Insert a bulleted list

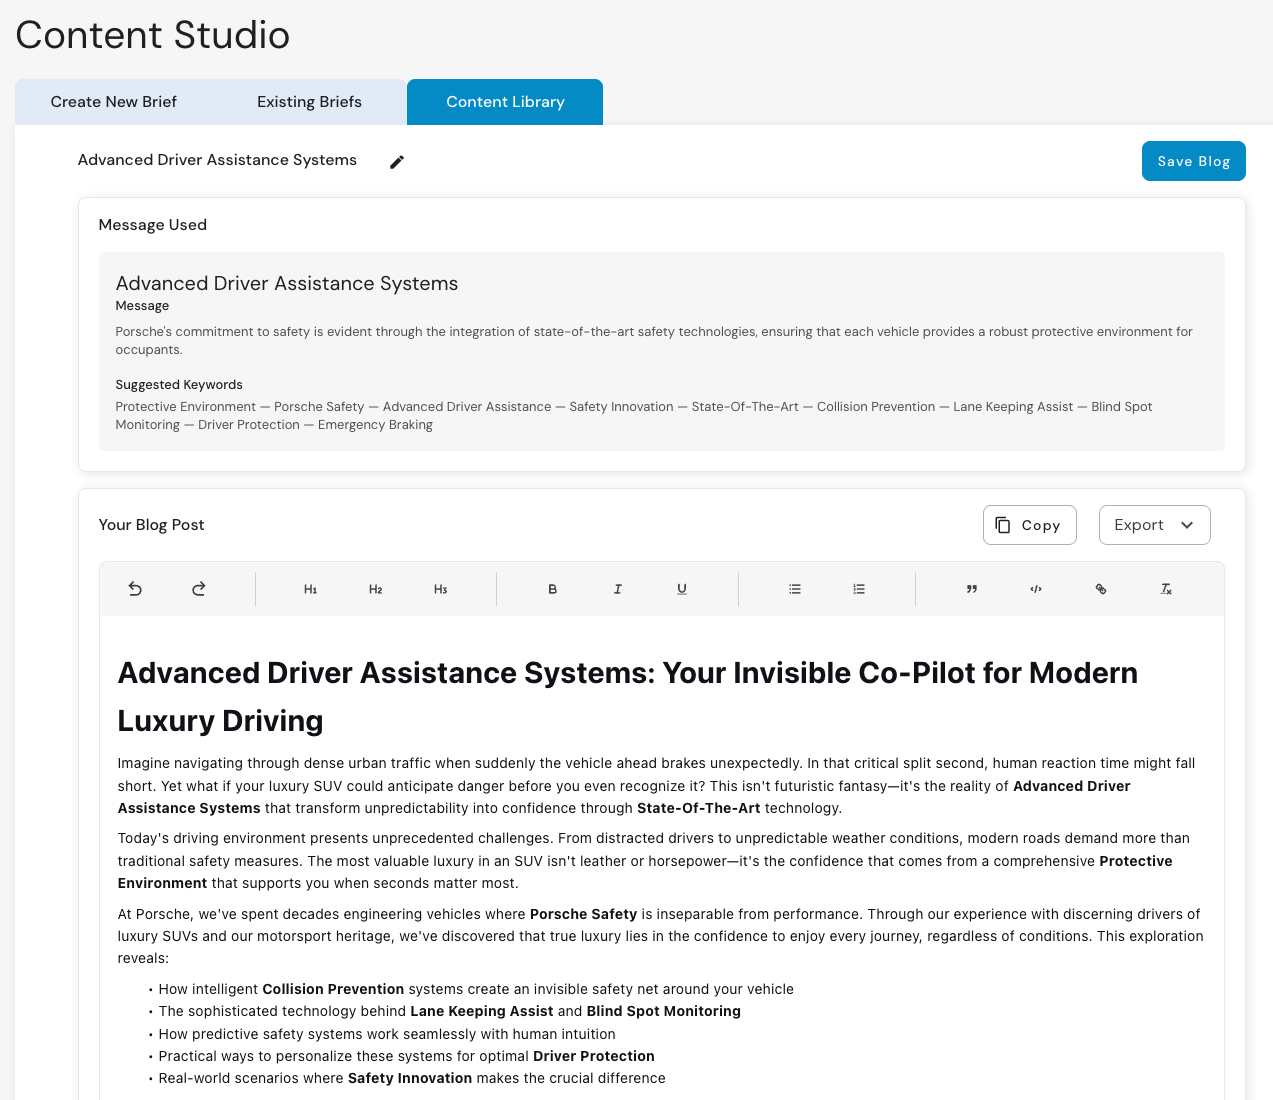tap(795, 589)
